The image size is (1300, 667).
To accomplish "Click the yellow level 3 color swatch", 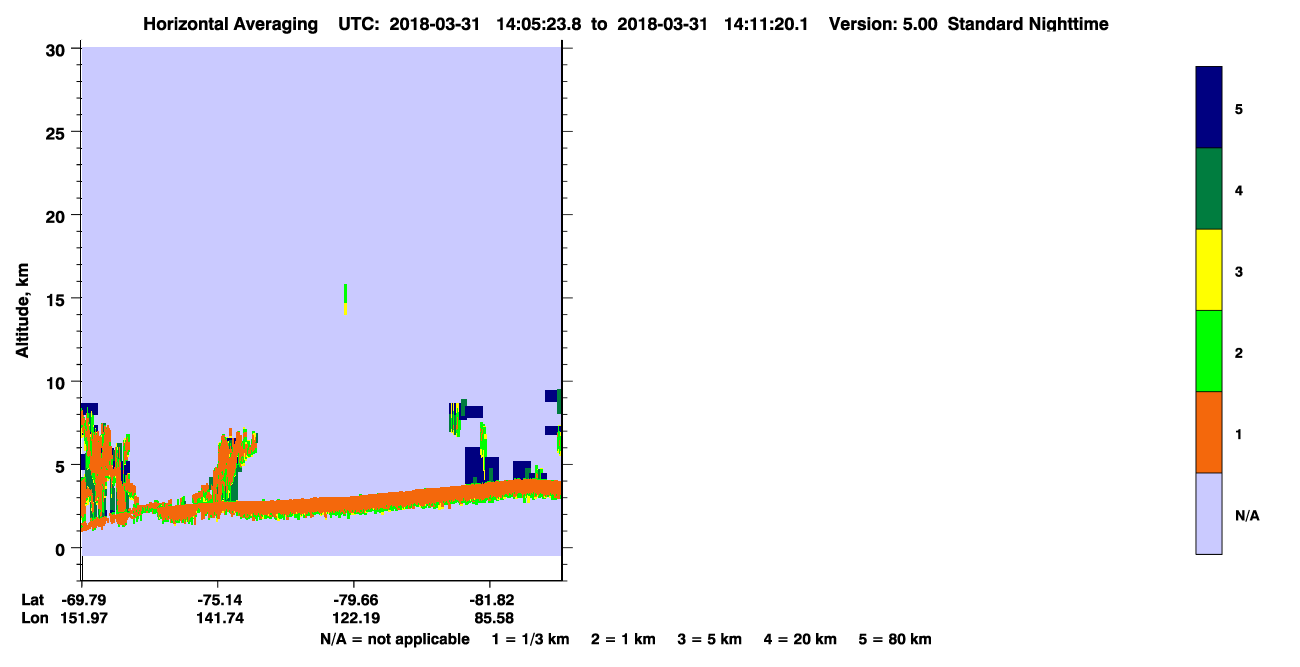I will (1208, 270).
